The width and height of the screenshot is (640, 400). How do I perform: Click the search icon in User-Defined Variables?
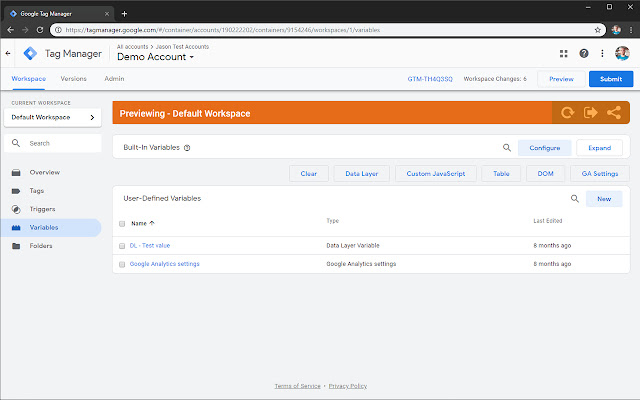tap(574, 199)
